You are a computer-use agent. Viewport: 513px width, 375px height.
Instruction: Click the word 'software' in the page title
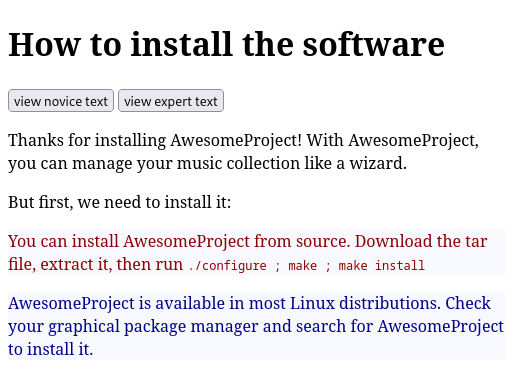coord(374,44)
